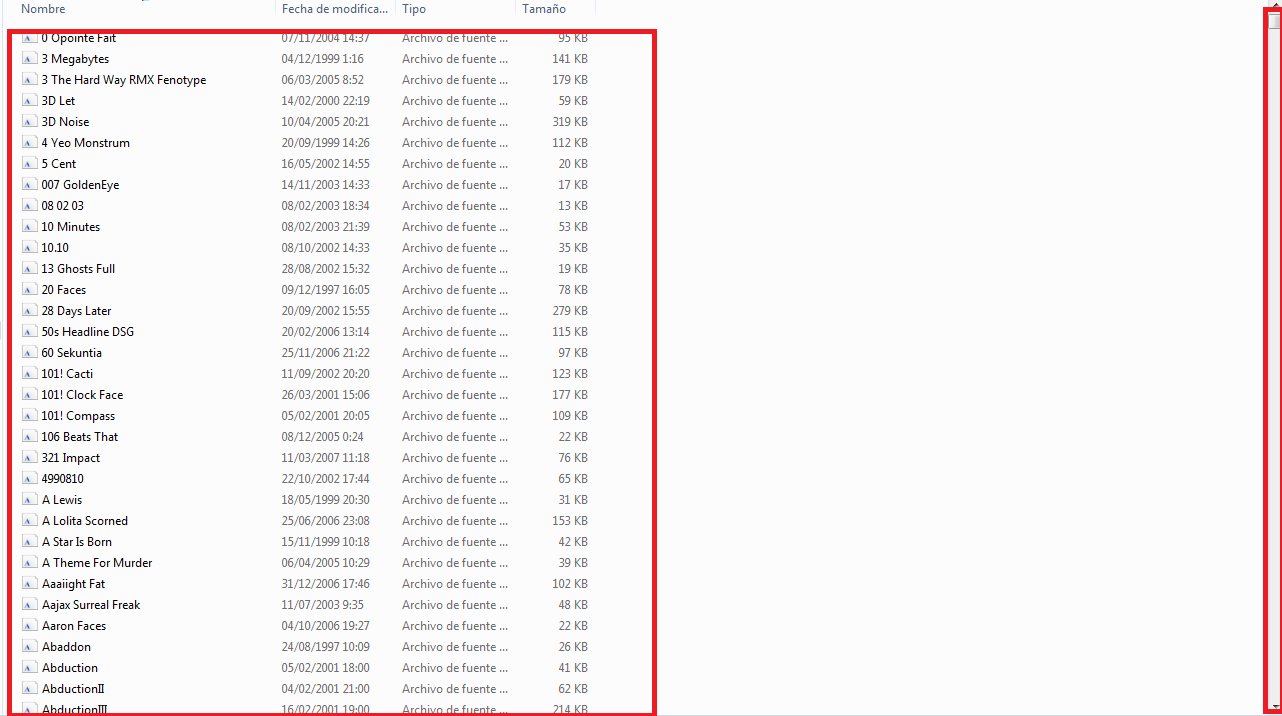Select the A Theme For Murder file
Screen dimensions: 1282x716
point(97,563)
